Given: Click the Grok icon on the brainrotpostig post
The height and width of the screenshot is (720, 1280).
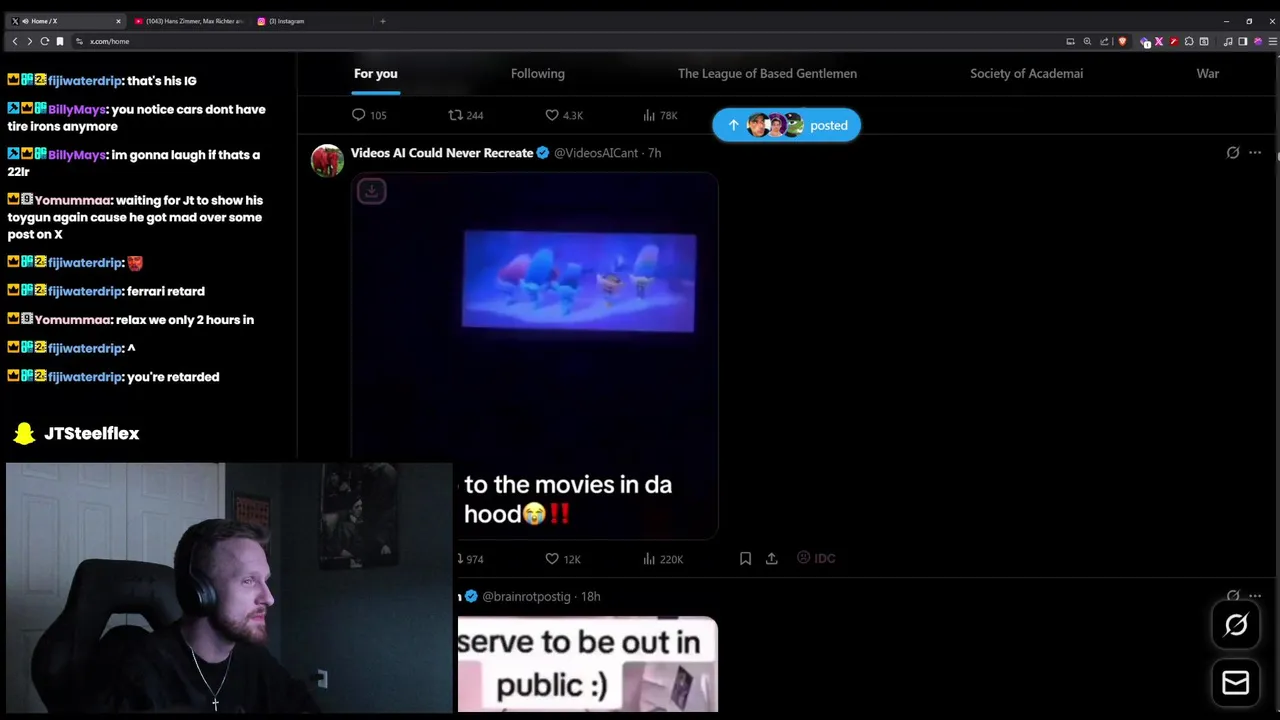Looking at the screenshot, I should click(1233, 596).
